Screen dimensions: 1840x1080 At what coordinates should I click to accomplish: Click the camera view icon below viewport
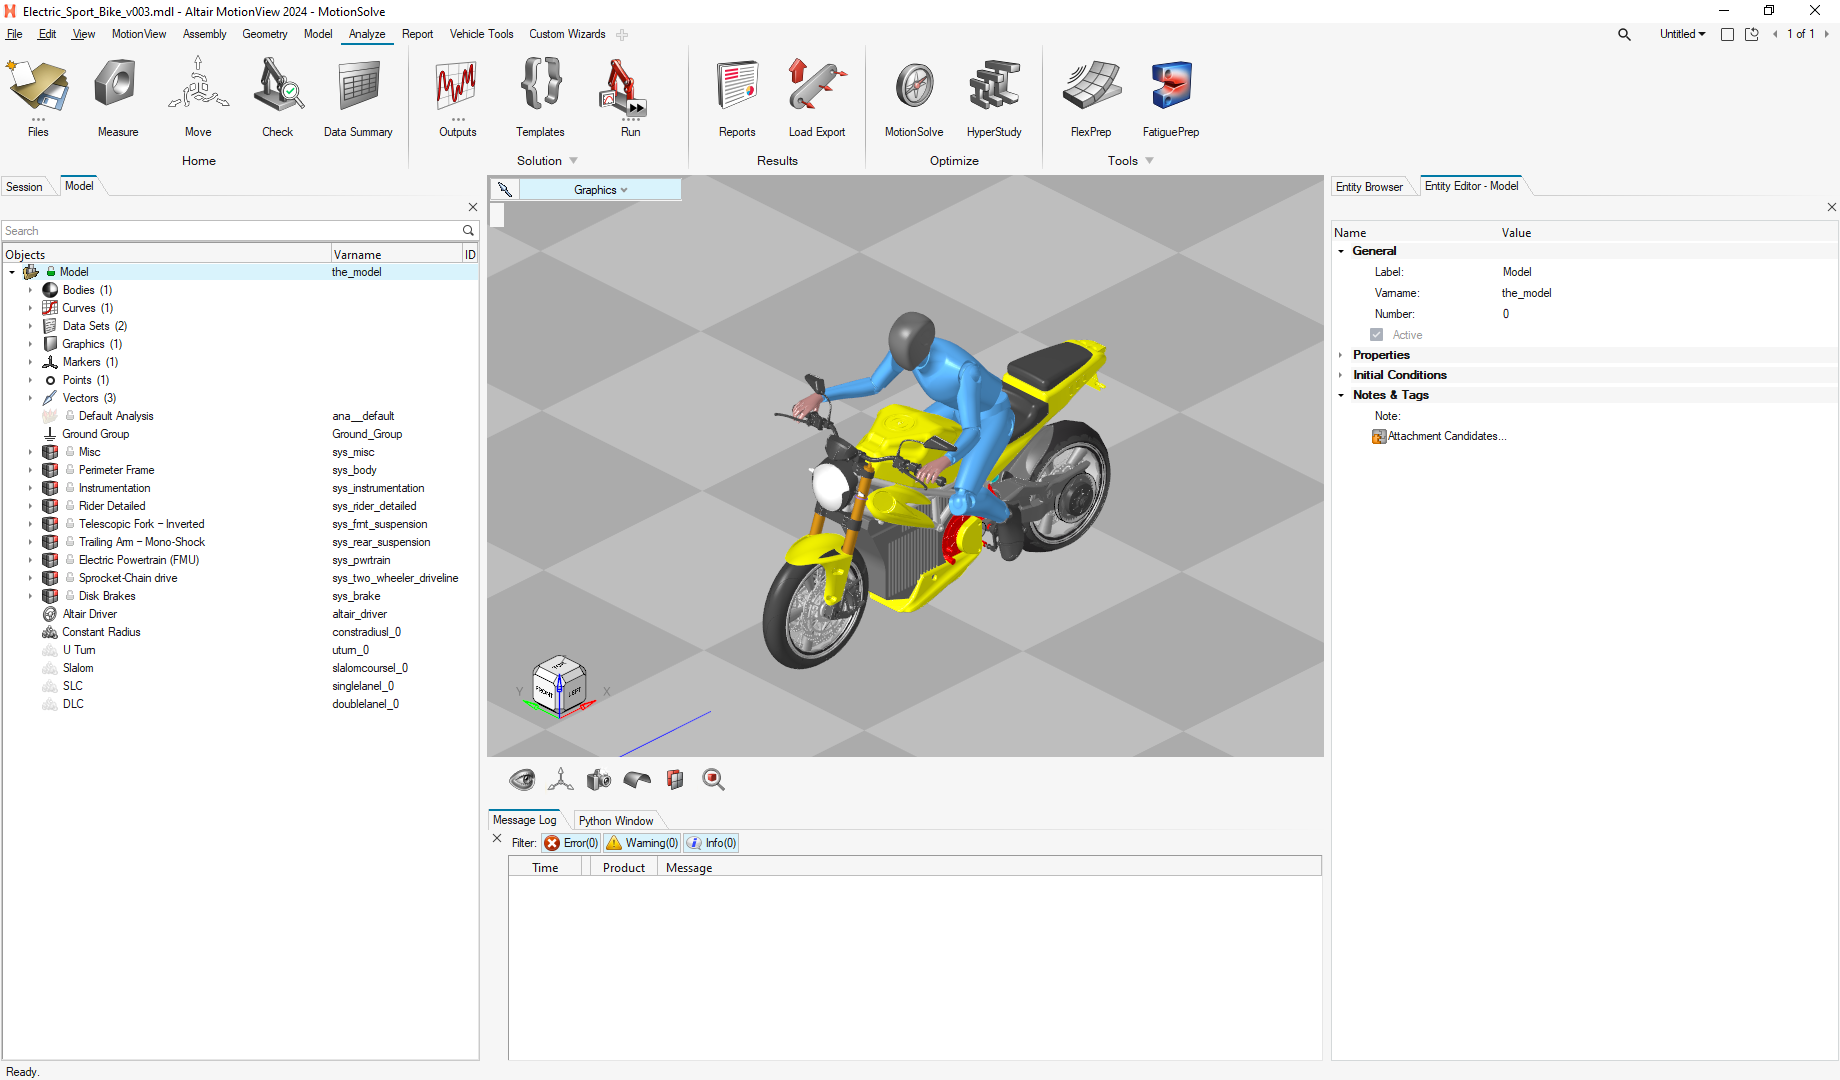pyautogui.click(x=599, y=780)
